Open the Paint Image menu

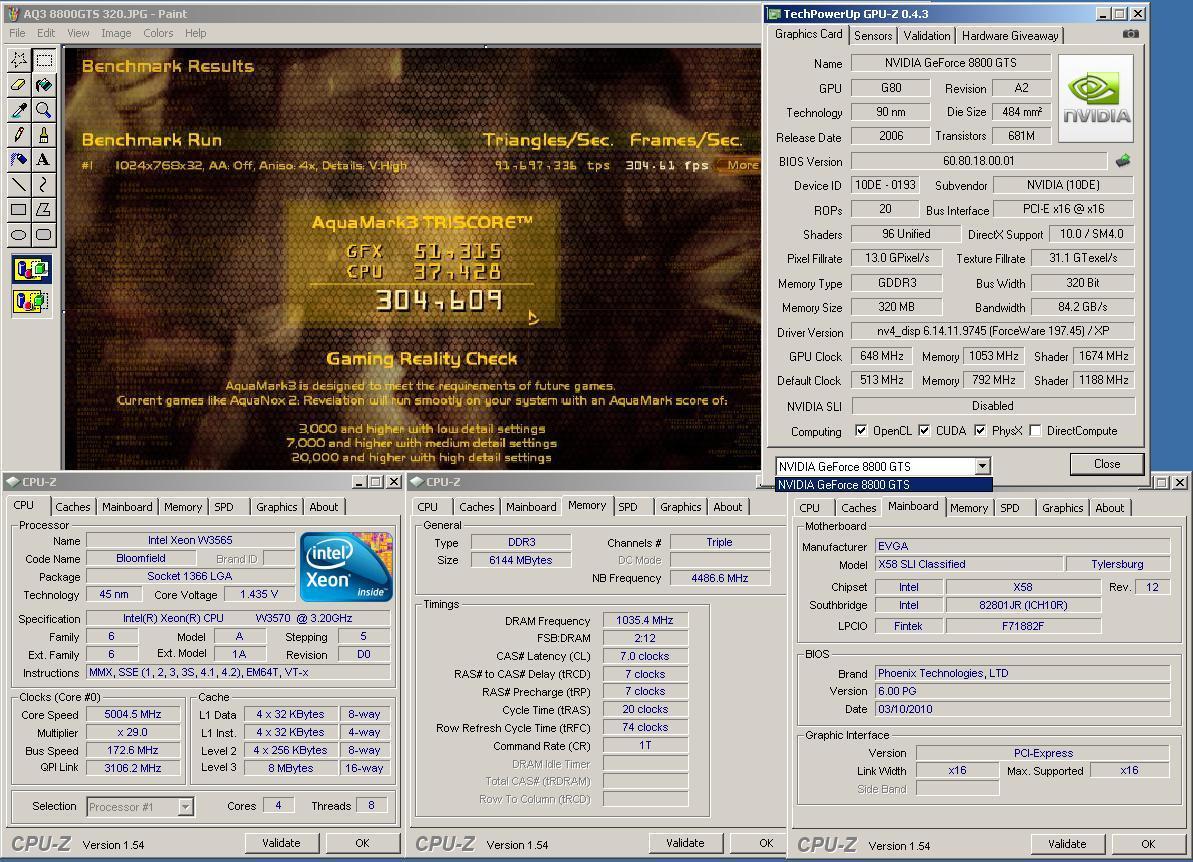pyautogui.click(x=116, y=33)
